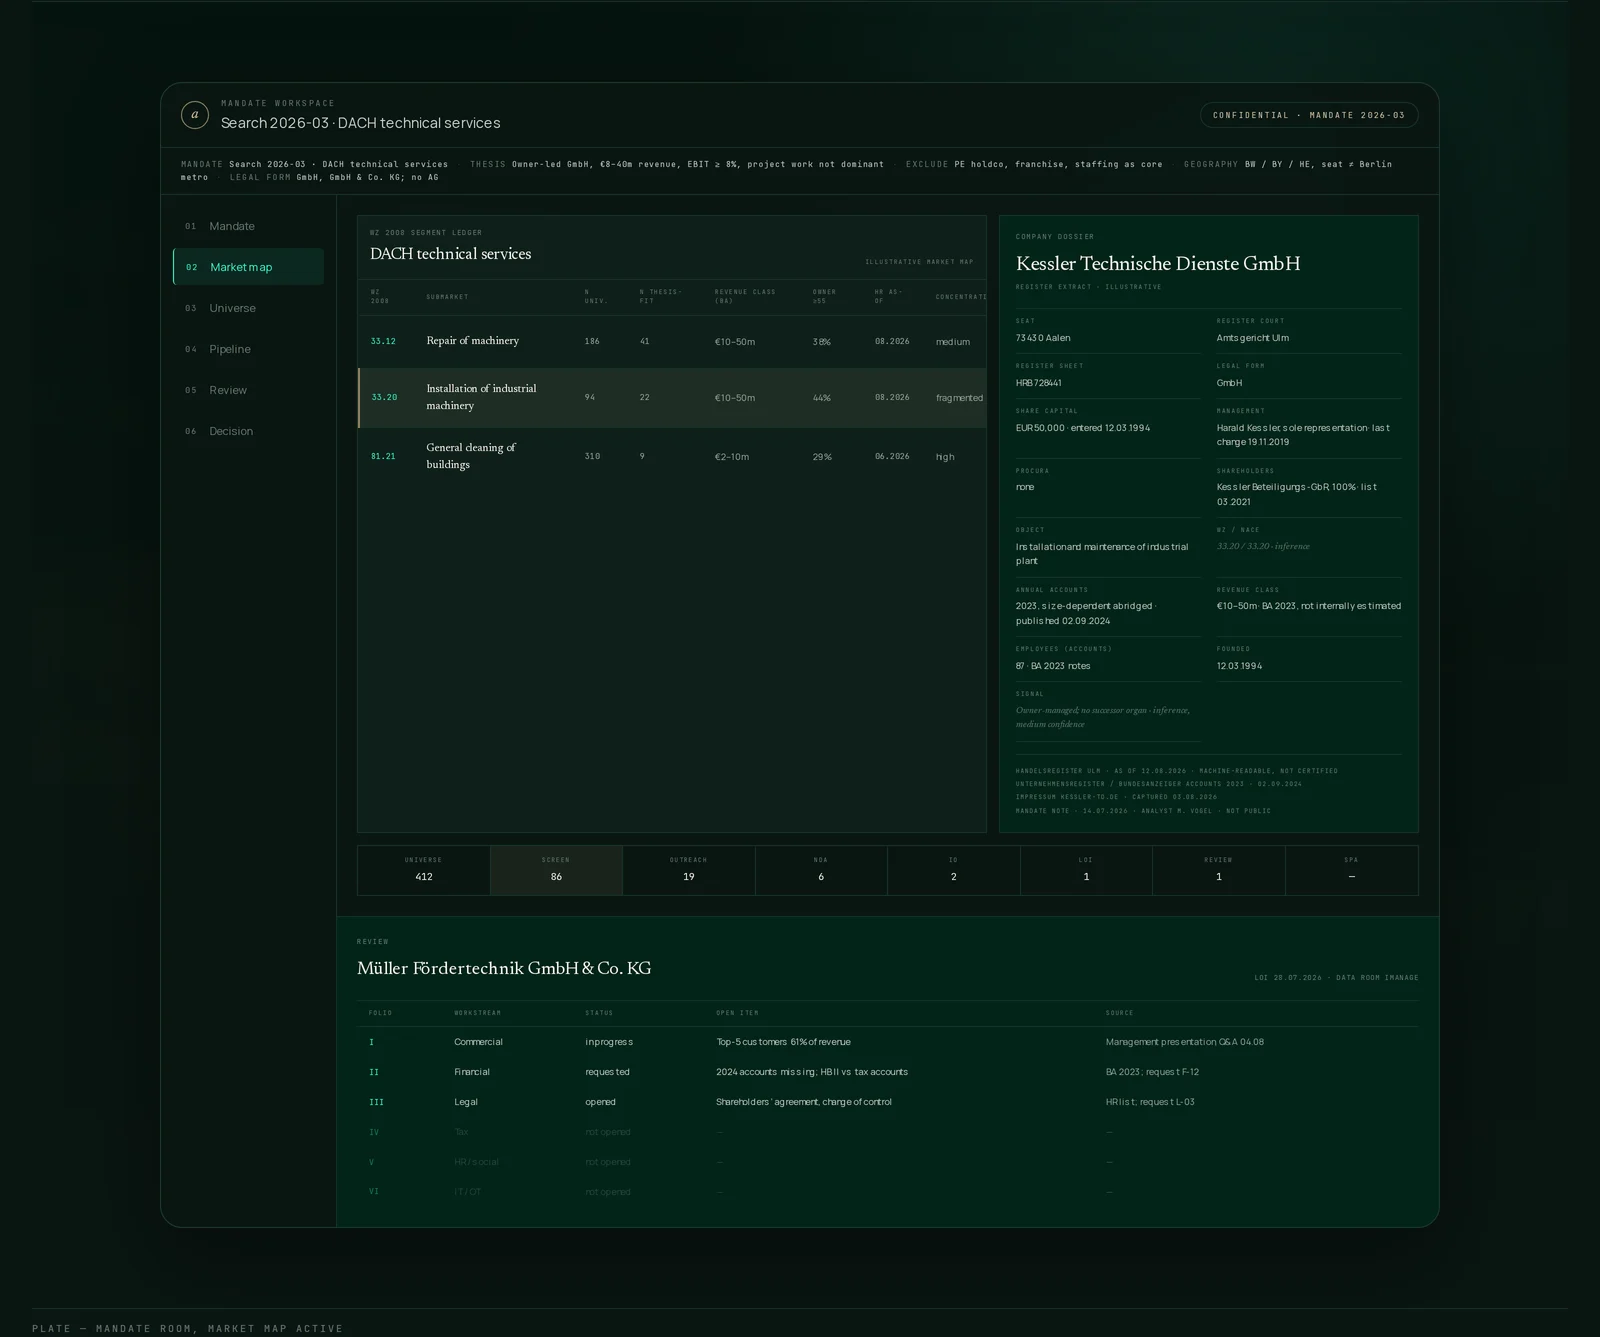Click the LOI 28.07.2026 data room label

(1337, 978)
